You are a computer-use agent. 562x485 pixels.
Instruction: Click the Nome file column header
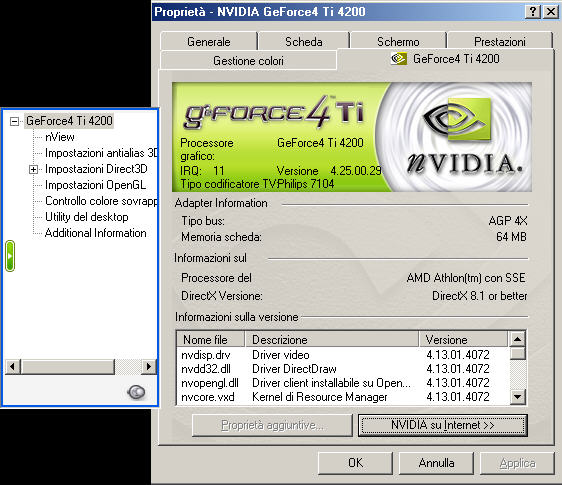210,339
